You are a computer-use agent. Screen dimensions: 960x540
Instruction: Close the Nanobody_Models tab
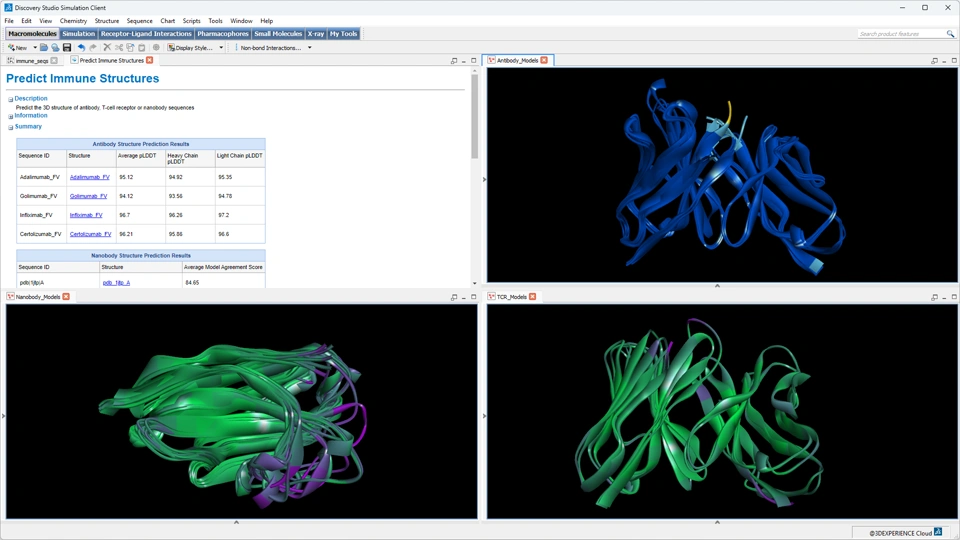pos(66,296)
